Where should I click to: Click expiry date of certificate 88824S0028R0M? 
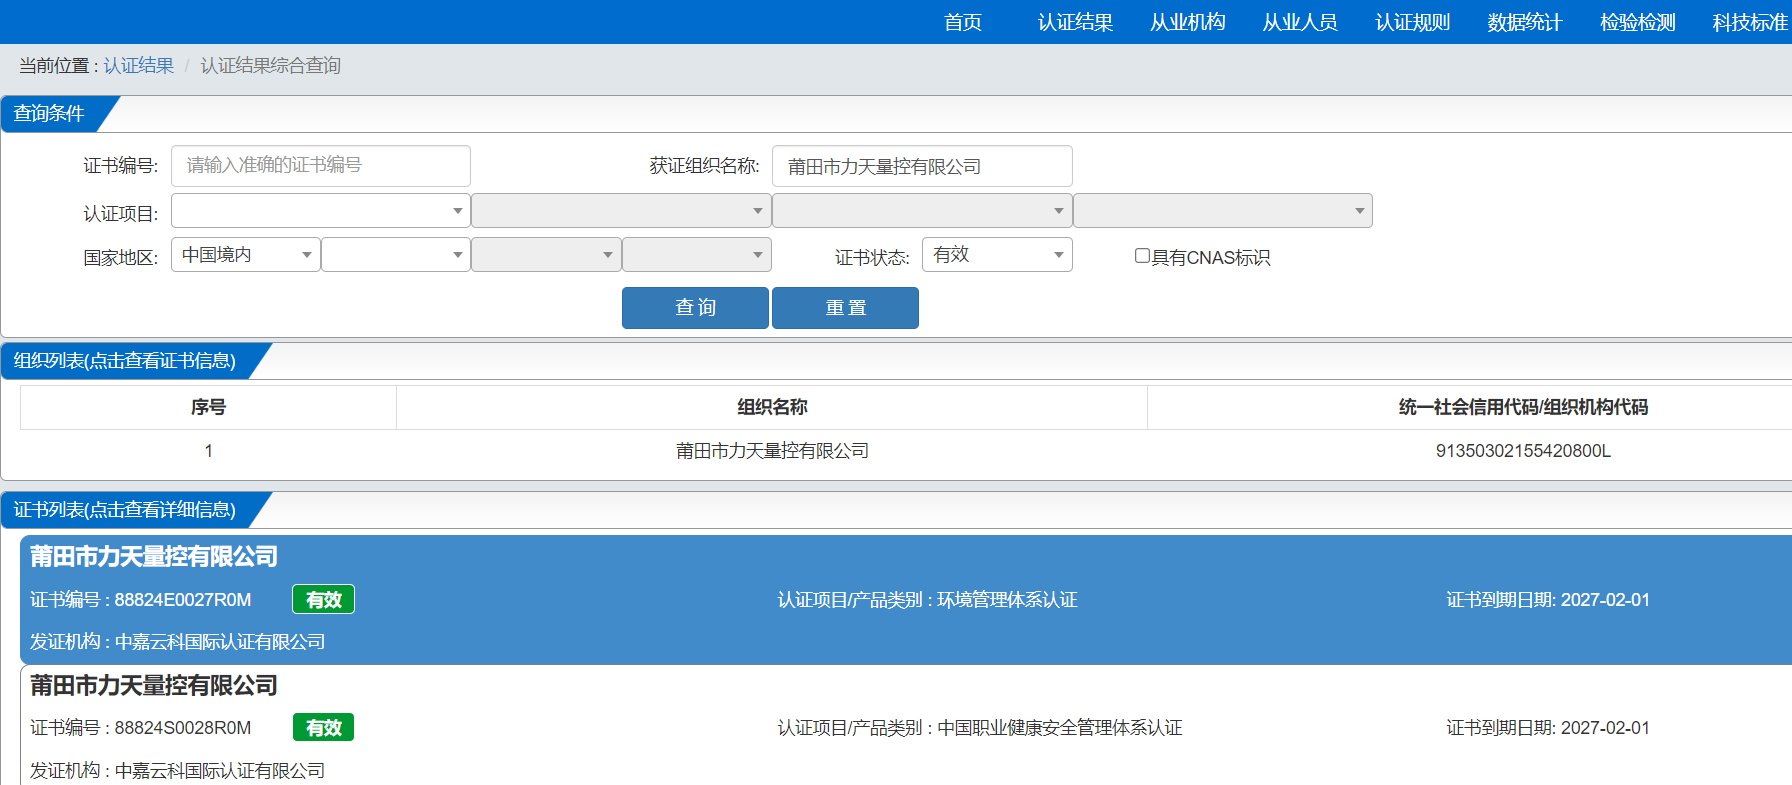[1605, 728]
